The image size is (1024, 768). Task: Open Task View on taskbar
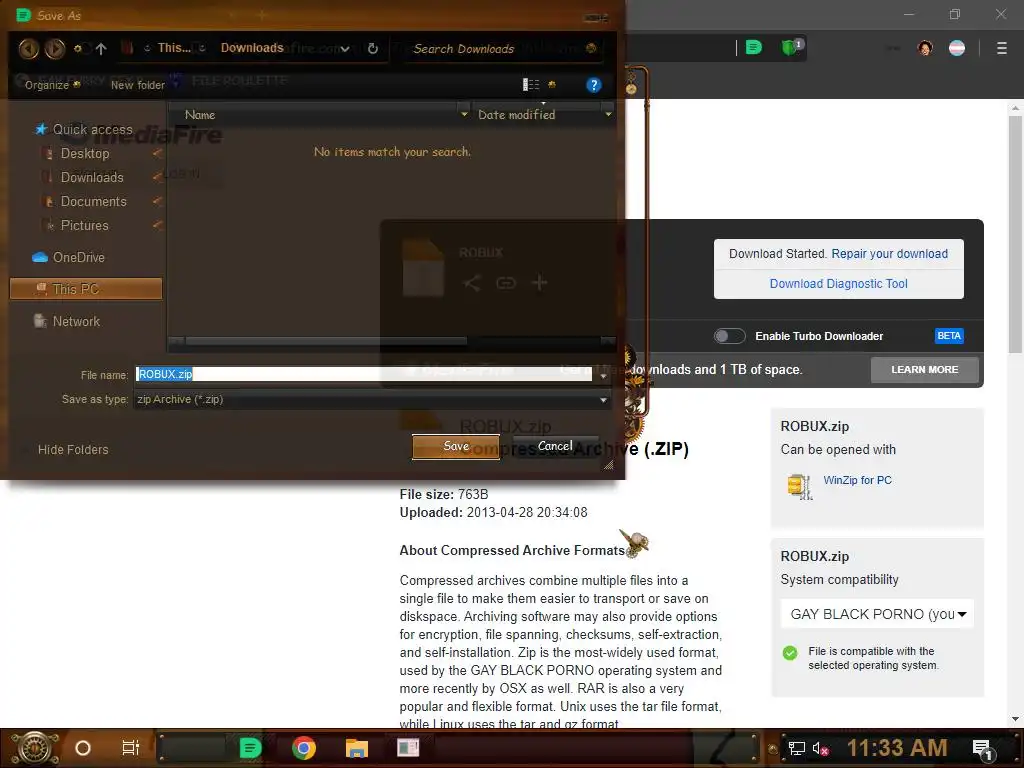coord(131,748)
